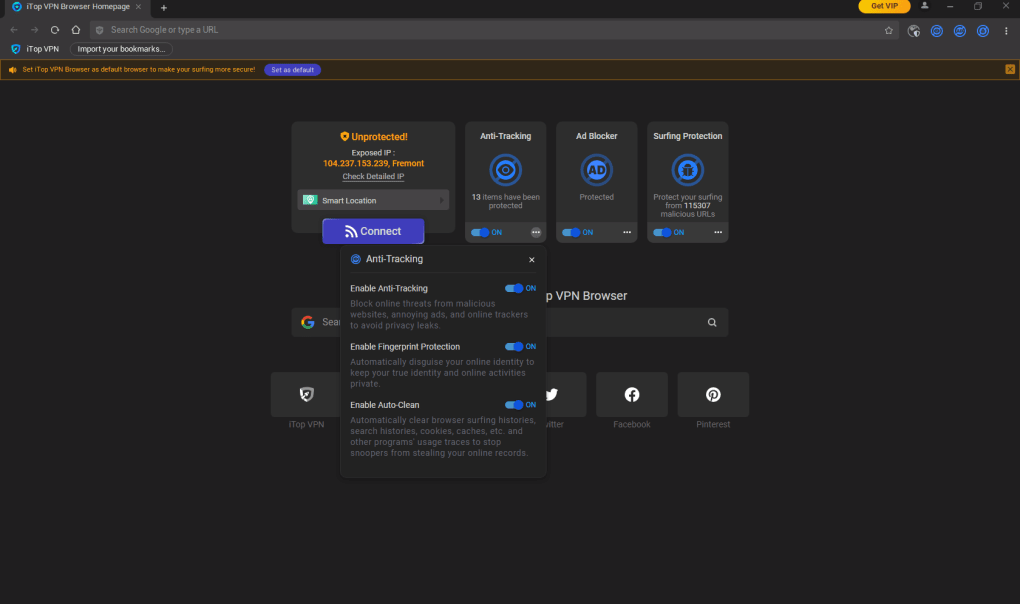1020x604 pixels.
Task: Click the exposed IP address 104.237.153.239, Fremont
Action: tap(373, 163)
